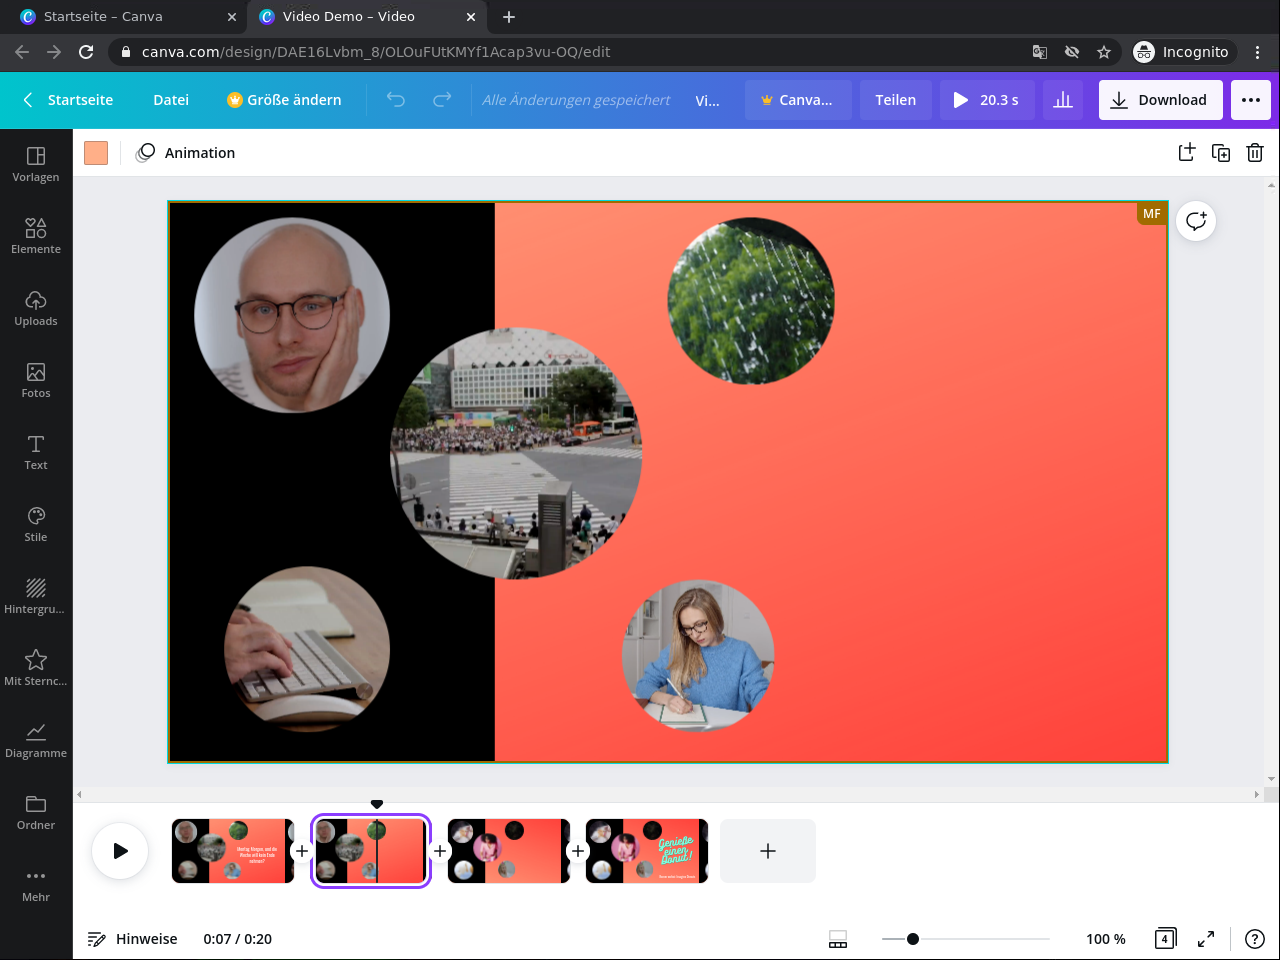
Task: Add transition between first and second scenes
Action: pyautogui.click(x=302, y=851)
